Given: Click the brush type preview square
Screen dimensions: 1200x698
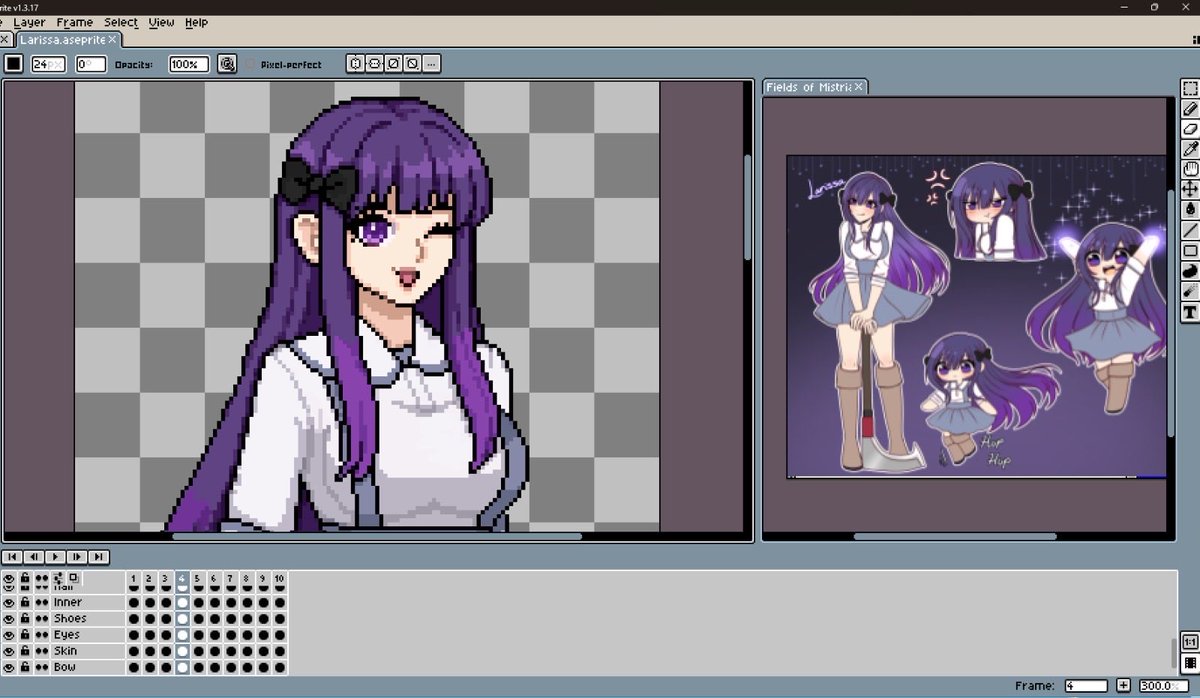Looking at the screenshot, I should coord(13,64).
